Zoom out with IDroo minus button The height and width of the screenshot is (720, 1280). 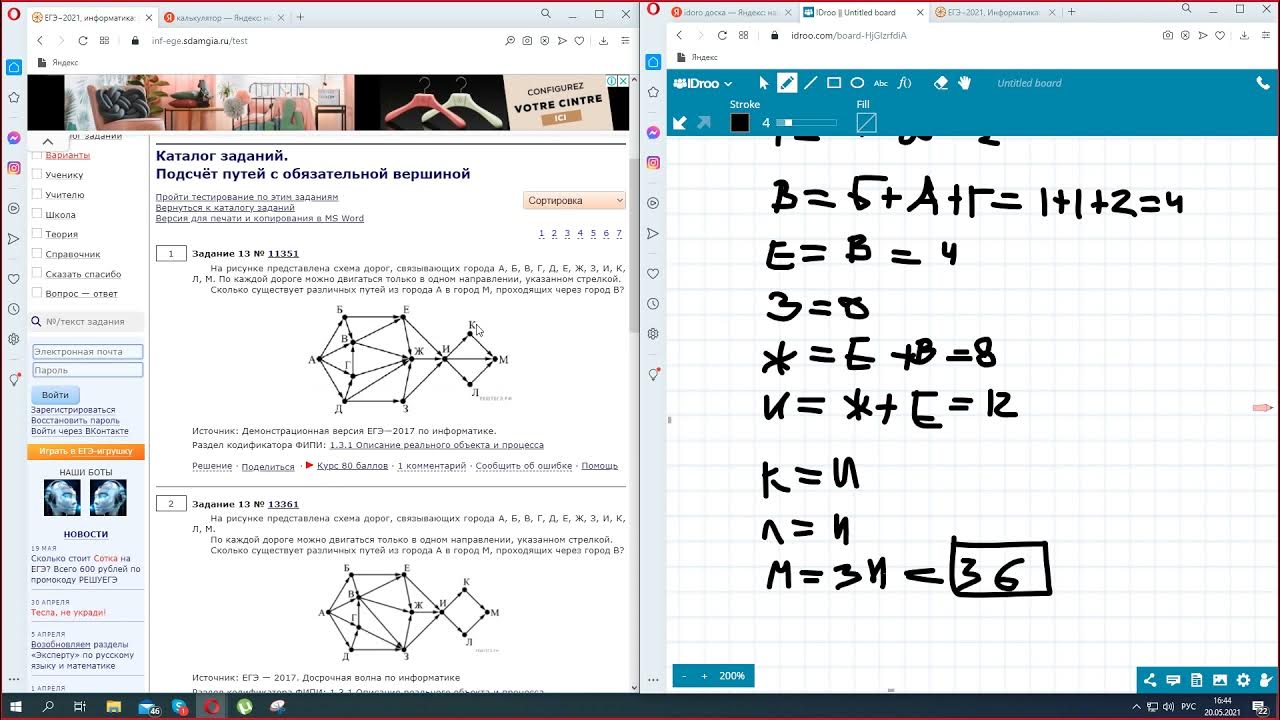click(x=684, y=676)
